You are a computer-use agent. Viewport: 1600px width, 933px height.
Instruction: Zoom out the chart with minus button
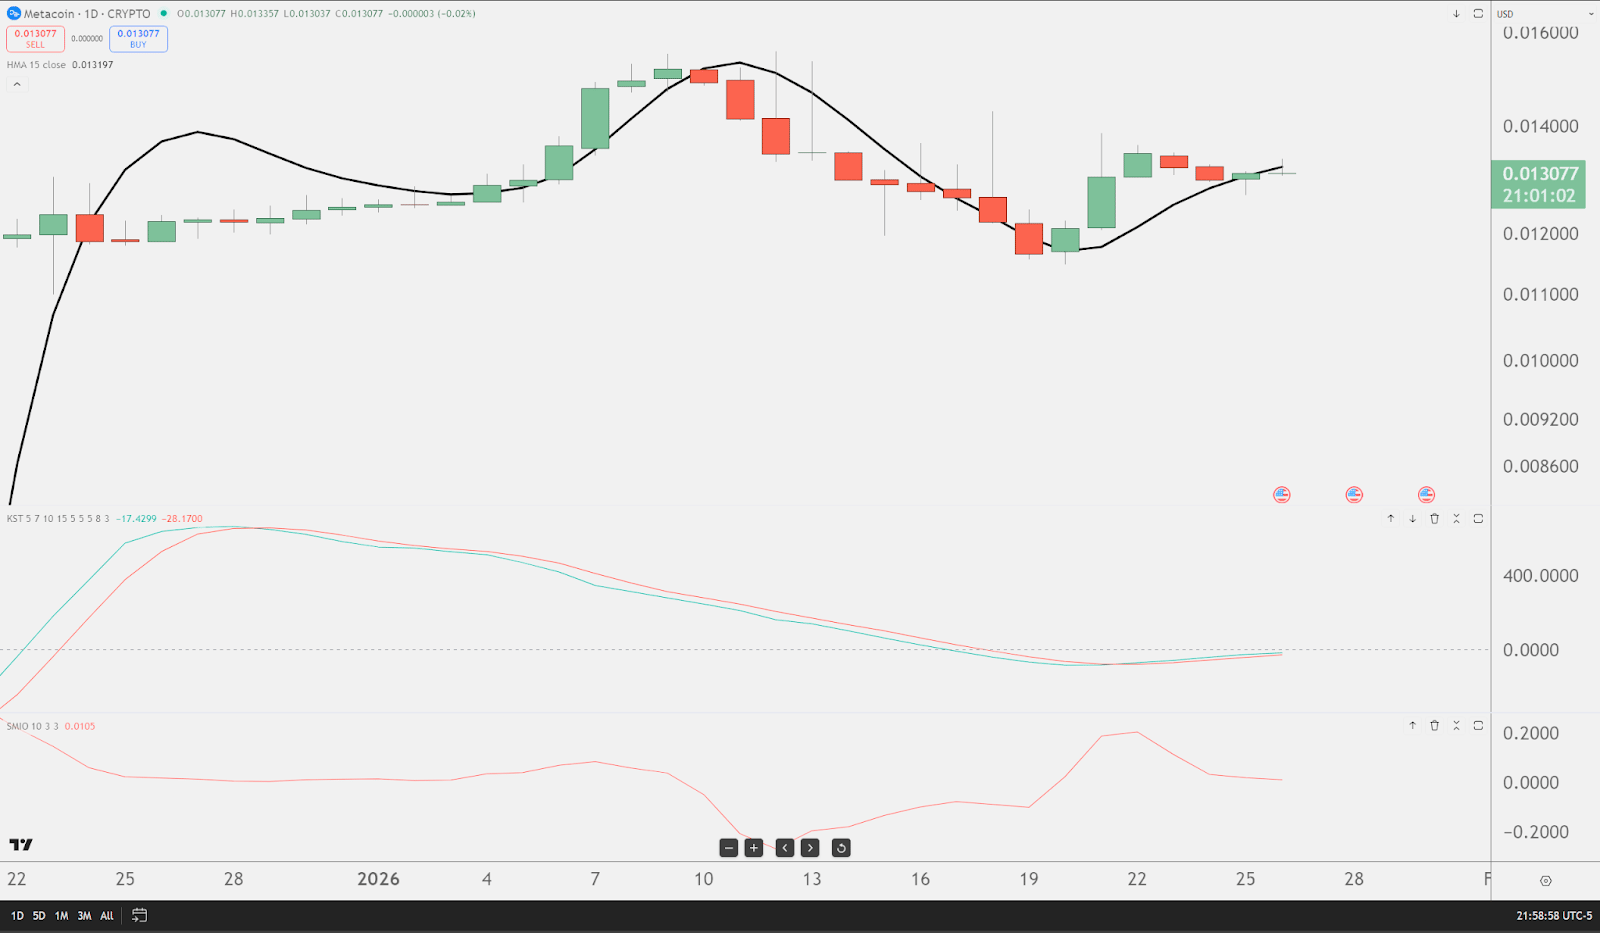point(729,848)
